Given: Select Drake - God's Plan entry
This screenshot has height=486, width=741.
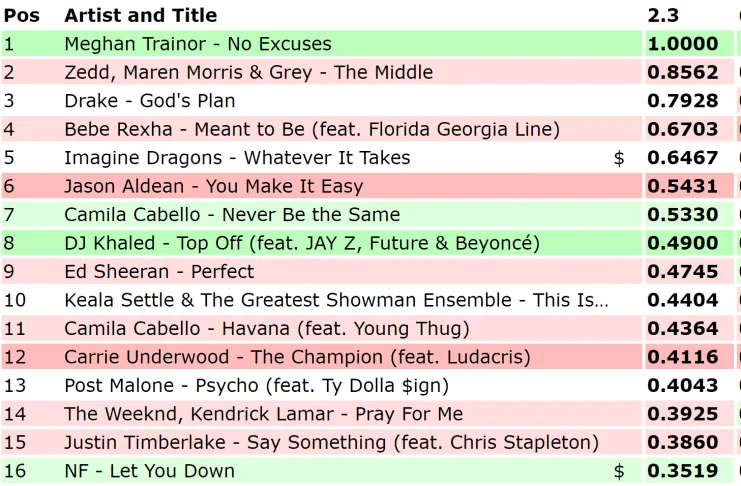Looking at the screenshot, I should tap(149, 100).
